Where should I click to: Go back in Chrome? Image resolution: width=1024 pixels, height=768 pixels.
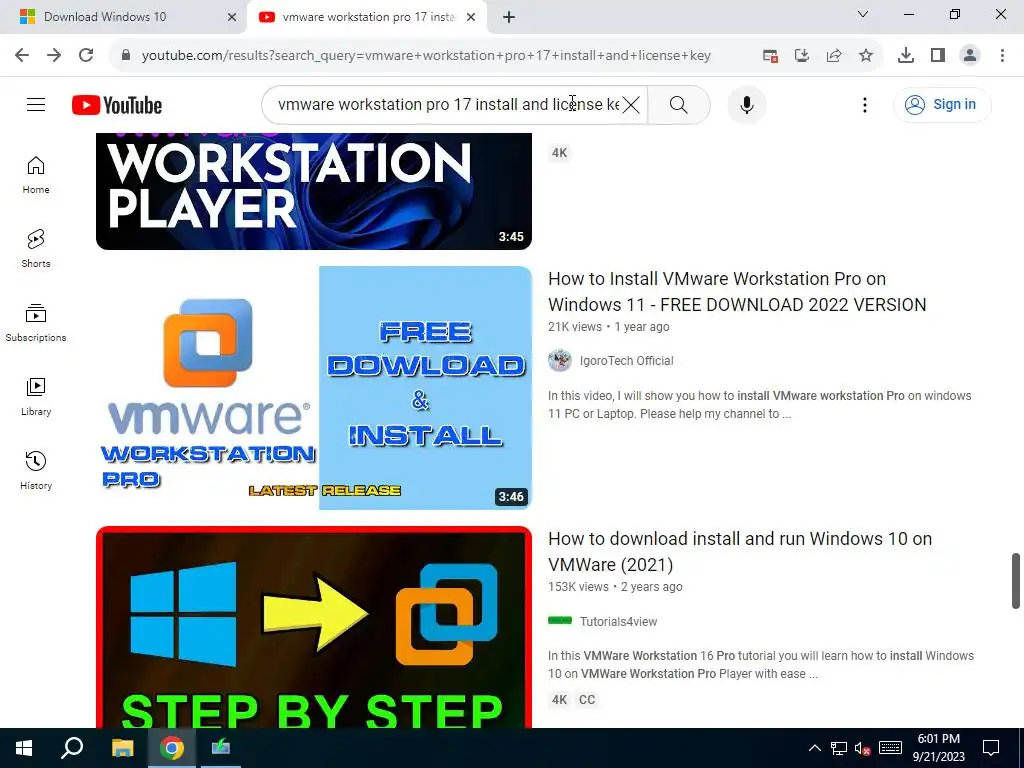pyautogui.click(x=22, y=55)
